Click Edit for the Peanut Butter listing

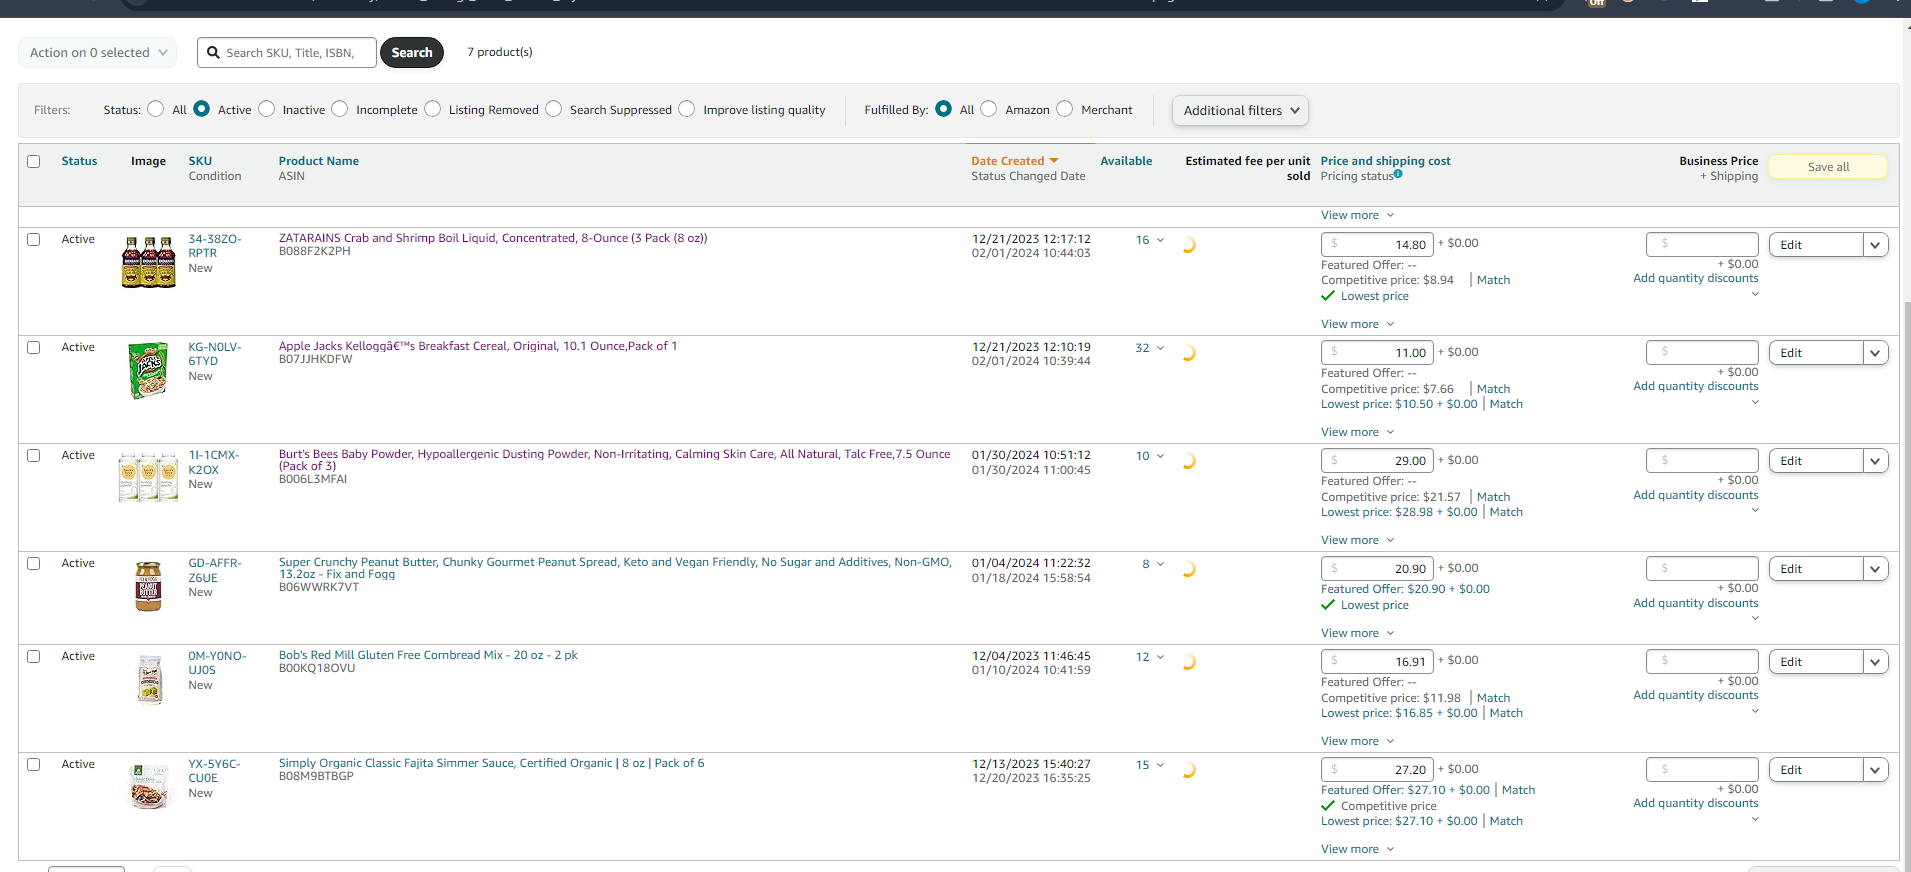point(1816,569)
